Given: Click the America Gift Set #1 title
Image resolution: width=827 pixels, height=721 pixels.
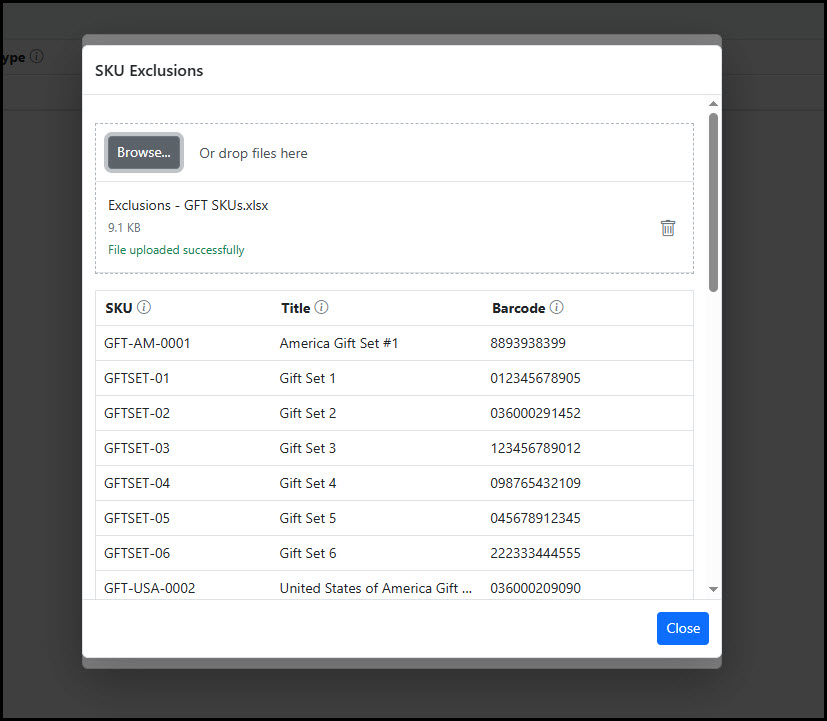Looking at the screenshot, I should tap(339, 343).
